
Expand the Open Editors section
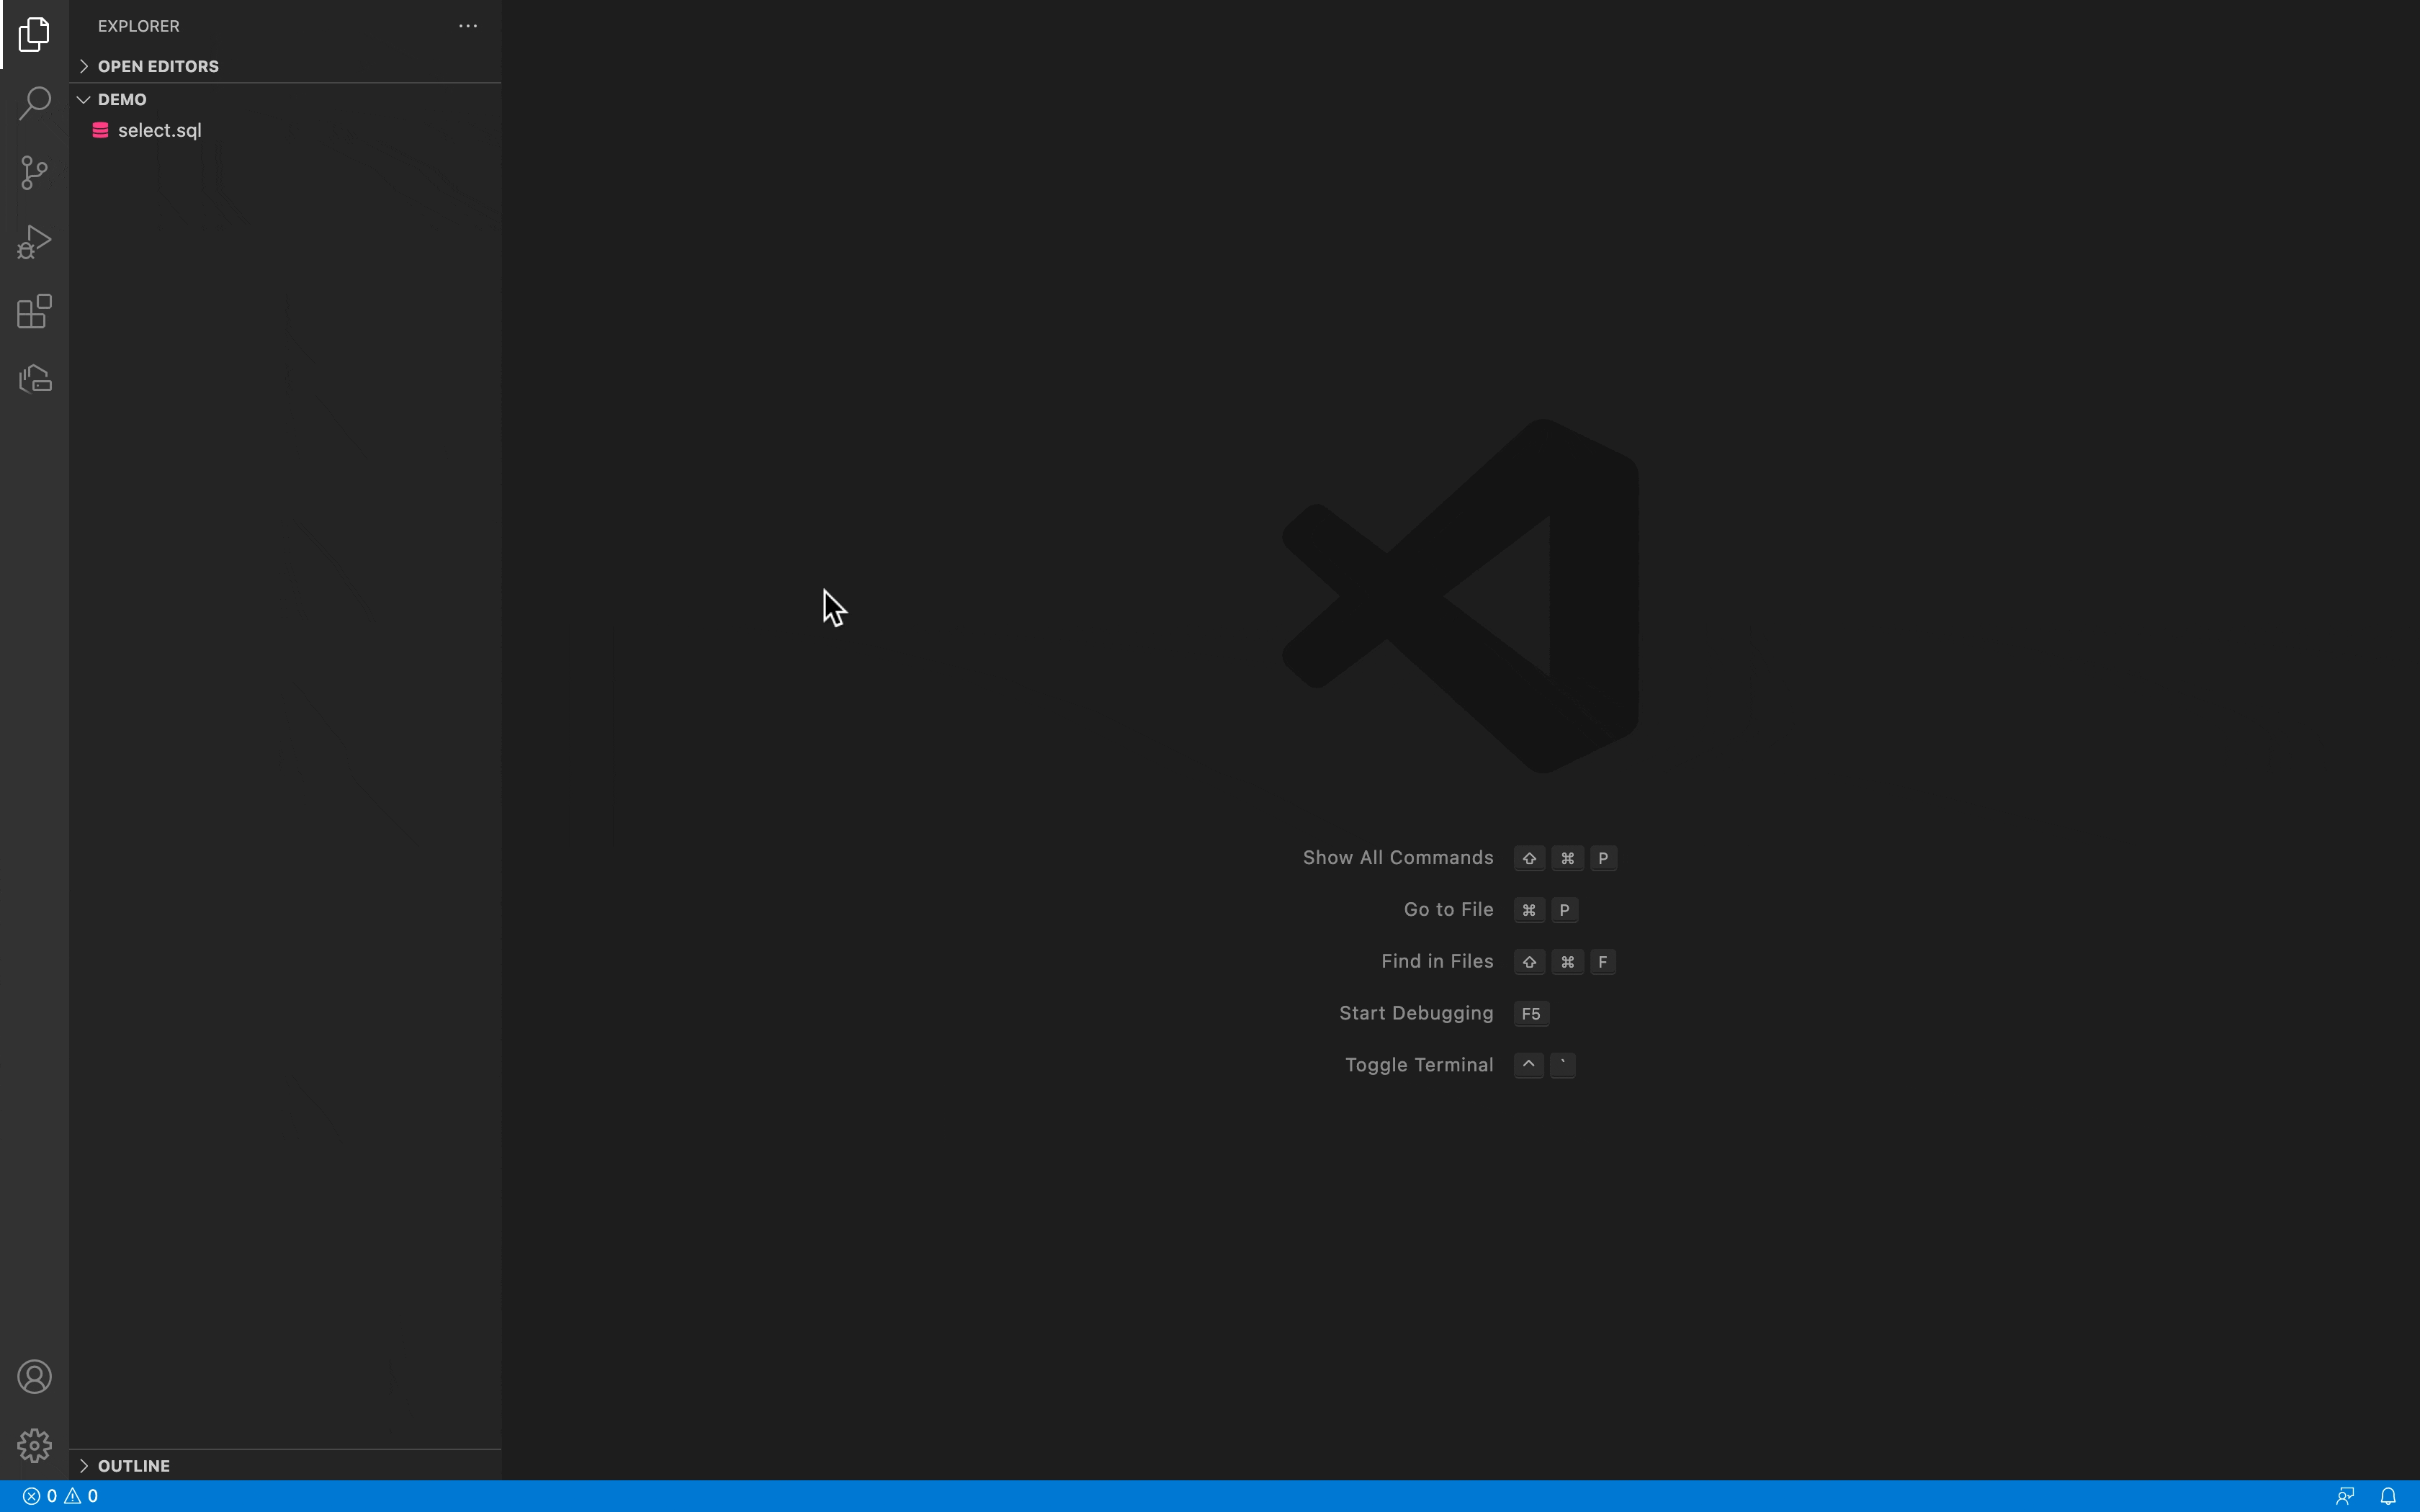pyautogui.click(x=285, y=66)
